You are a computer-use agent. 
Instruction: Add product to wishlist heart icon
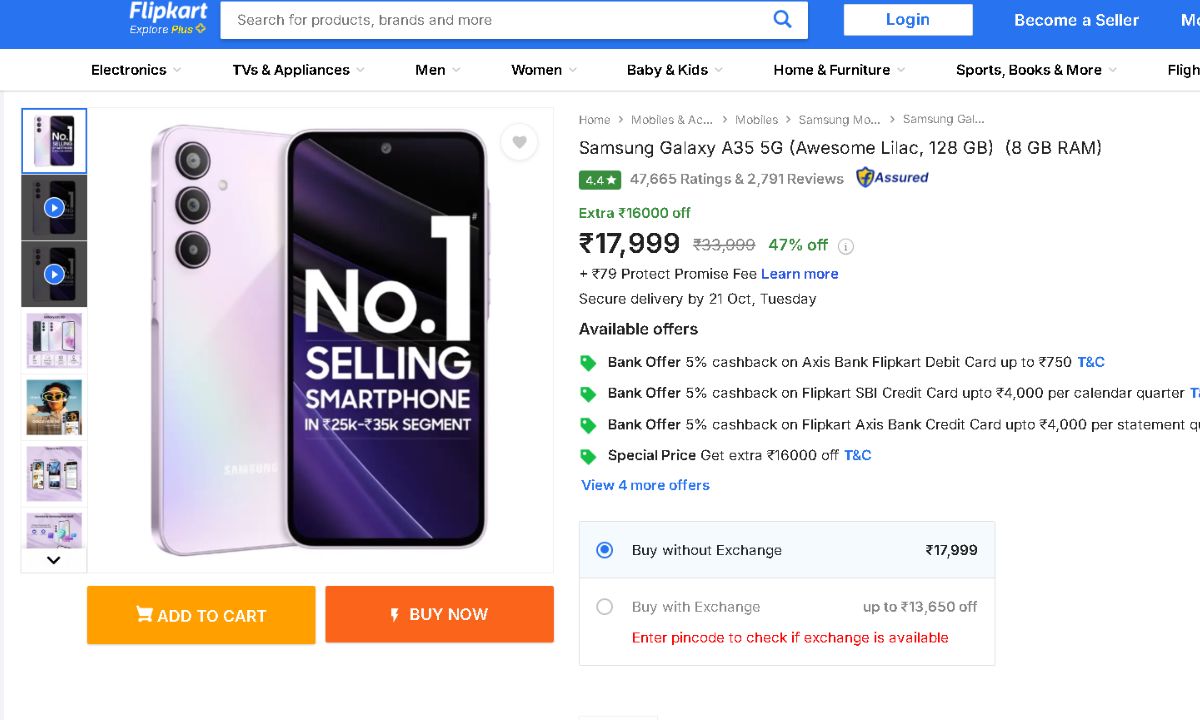coord(519,143)
